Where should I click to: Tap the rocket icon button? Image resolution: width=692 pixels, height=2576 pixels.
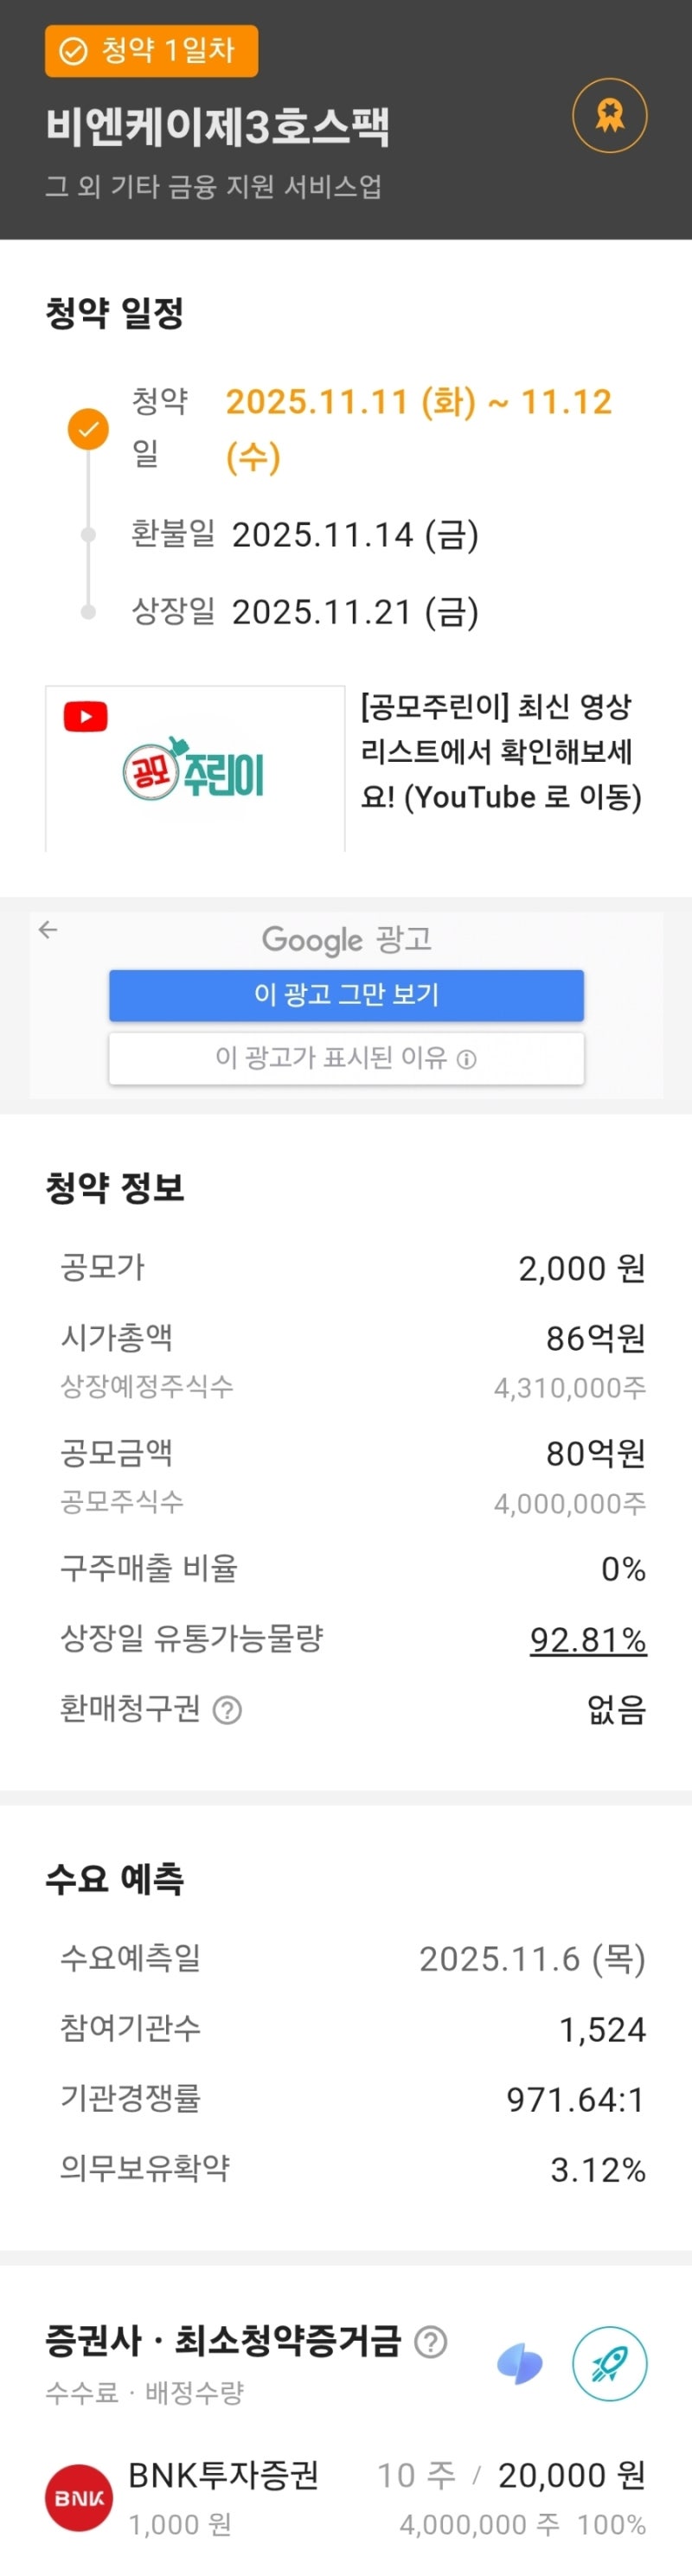(609, 2365)
